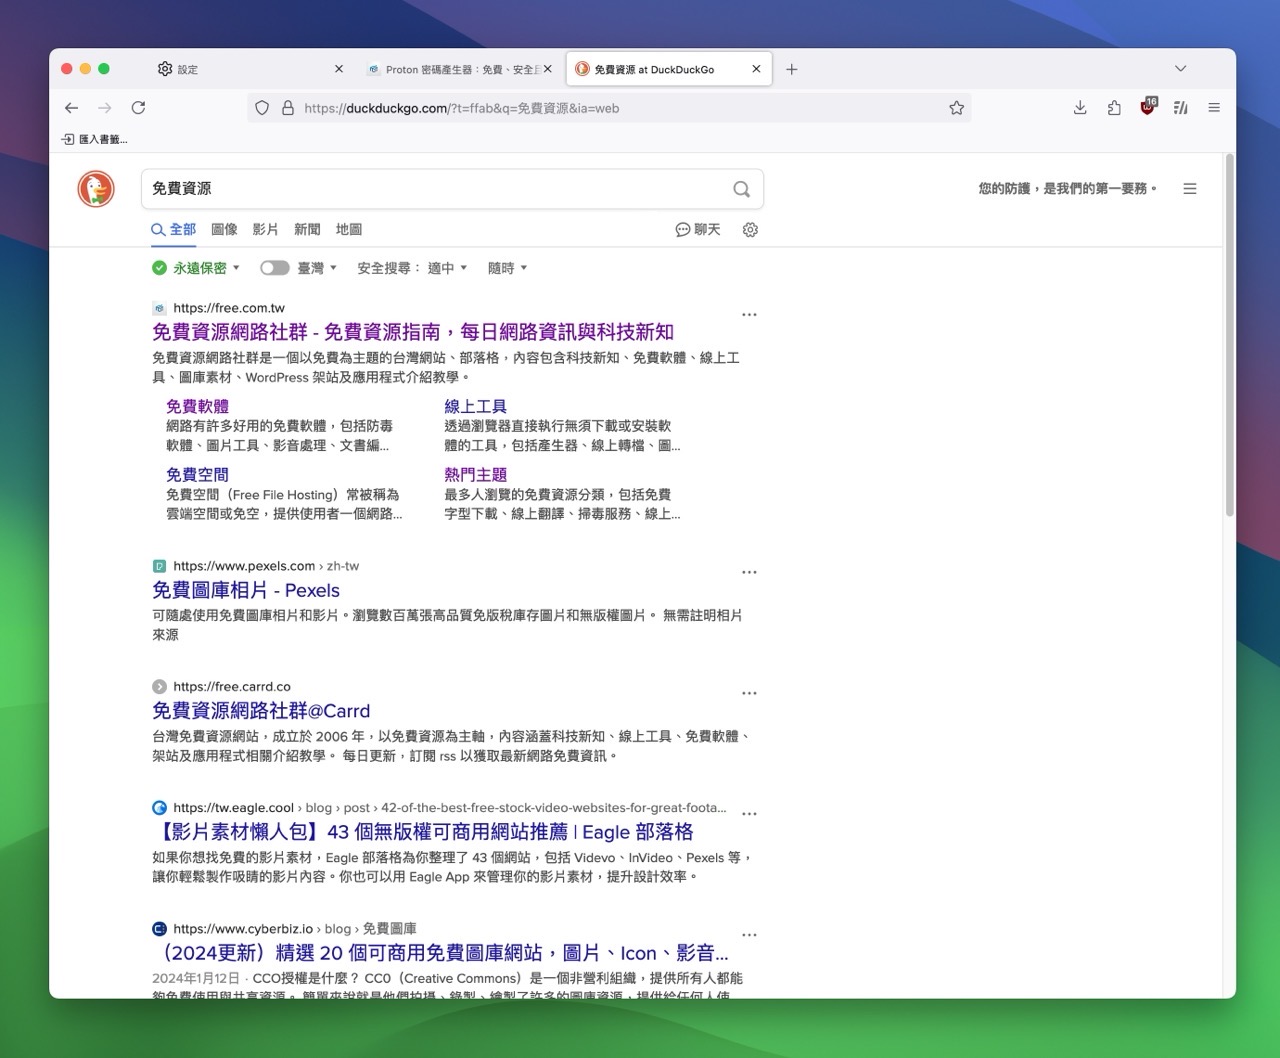Viewport: 1280px width, 1058px height.
Task: Switch to the 設定 tab
Action: tap(250, 69)
